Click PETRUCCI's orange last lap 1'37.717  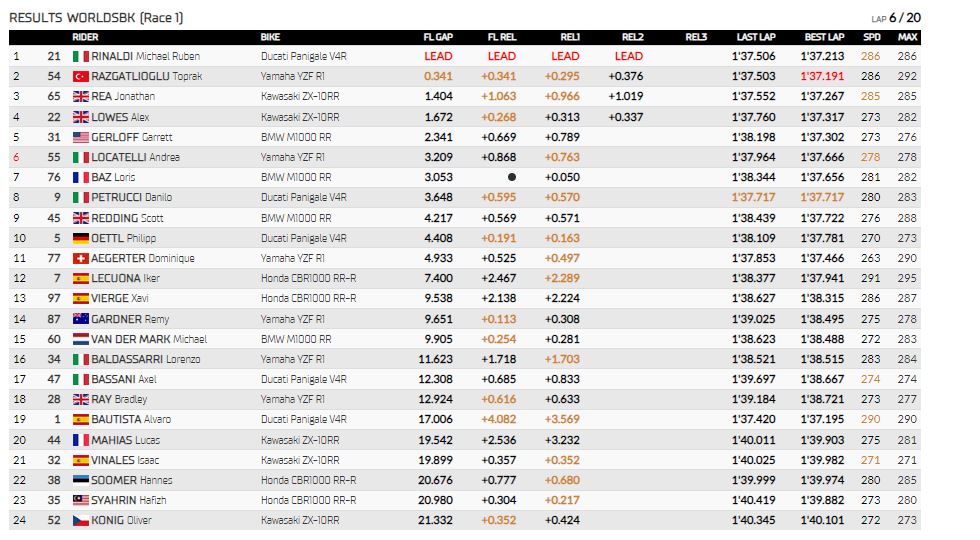[753, 197]
